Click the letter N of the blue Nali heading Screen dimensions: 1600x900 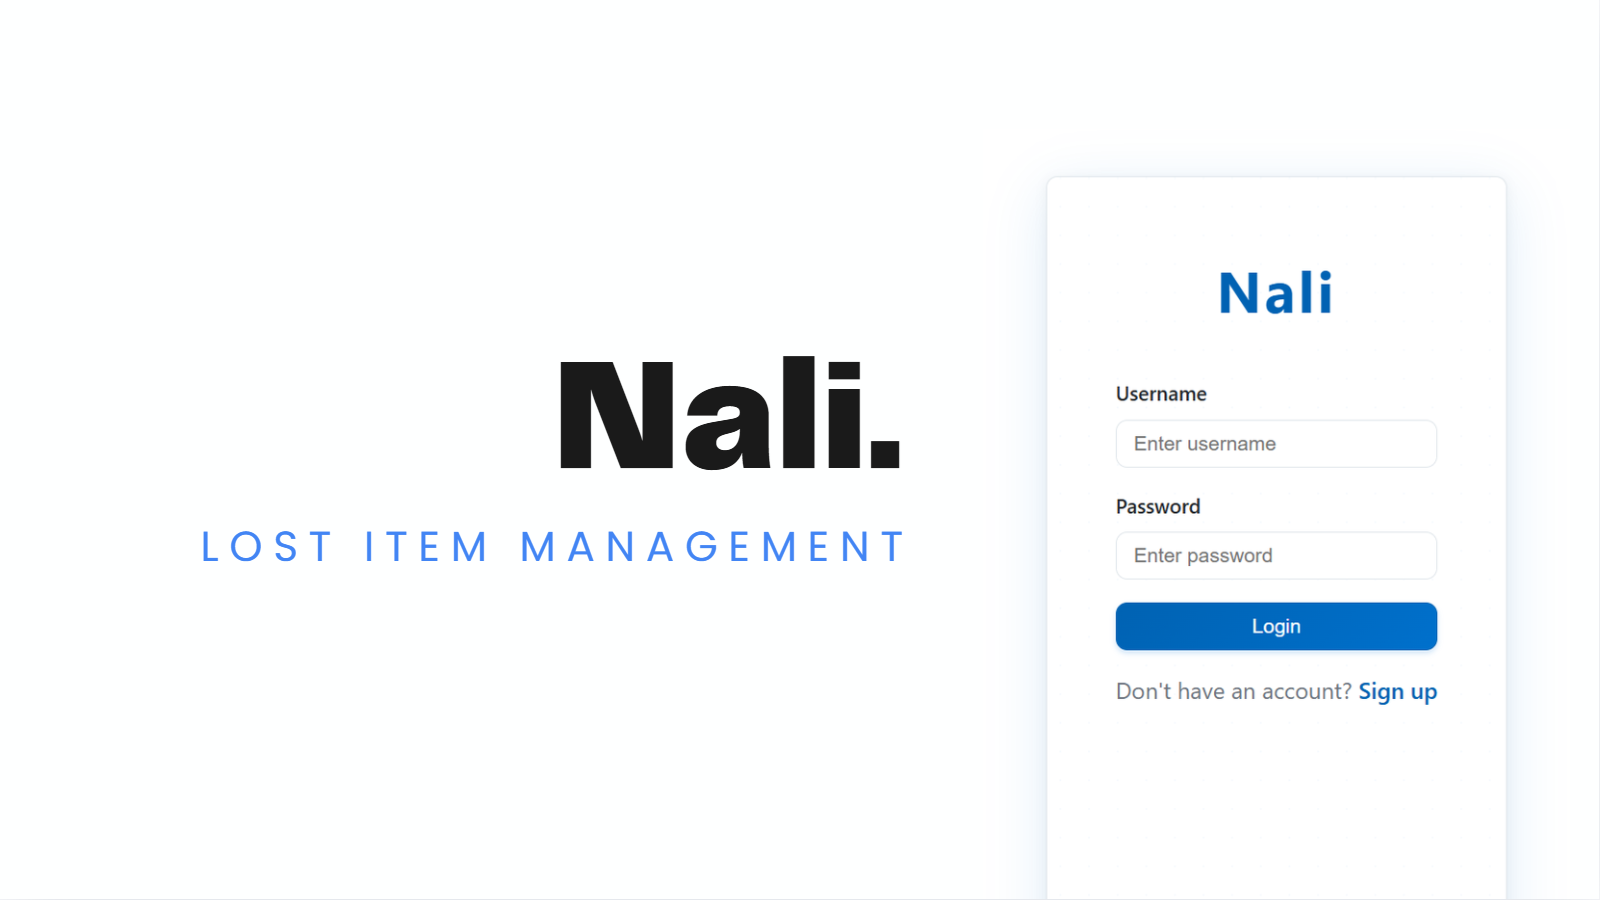1241,294
